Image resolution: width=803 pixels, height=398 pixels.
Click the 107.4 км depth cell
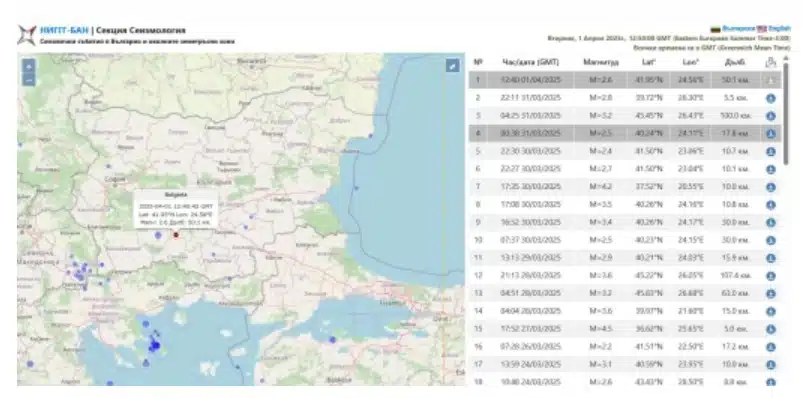point(736,276)
